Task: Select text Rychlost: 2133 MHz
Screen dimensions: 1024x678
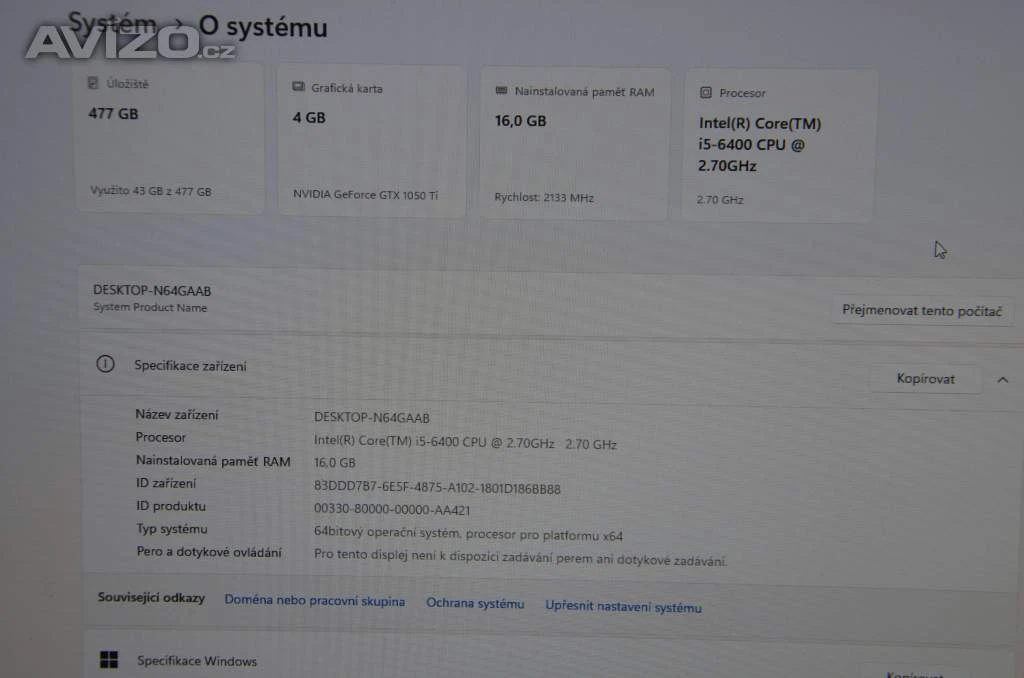Action: coord(543,197)
